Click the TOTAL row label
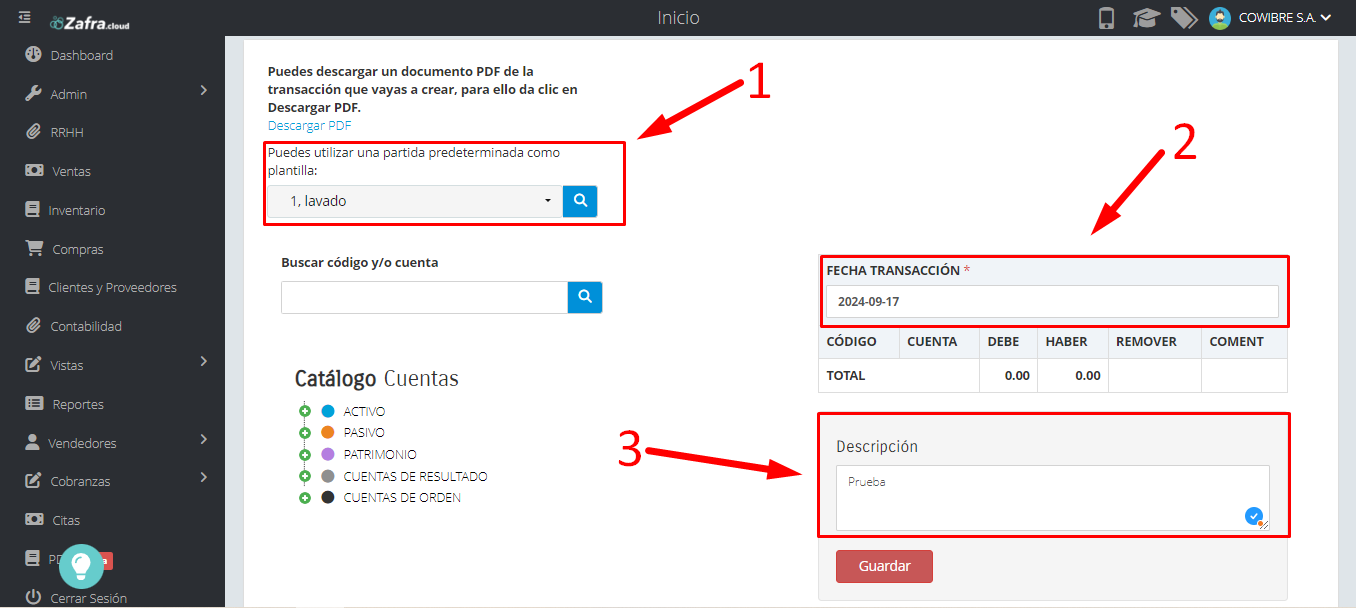The height and width of the screenshot is (608, 1356). tap(846, 376)
